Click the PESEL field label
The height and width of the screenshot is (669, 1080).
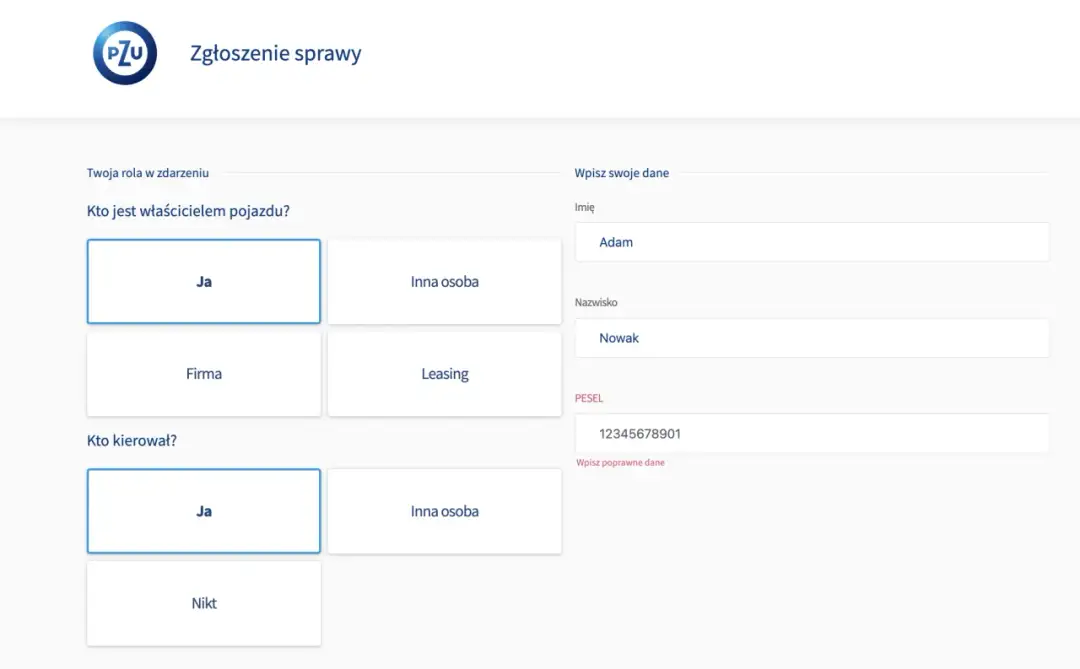pyautogui.click(x=589, y=397)
